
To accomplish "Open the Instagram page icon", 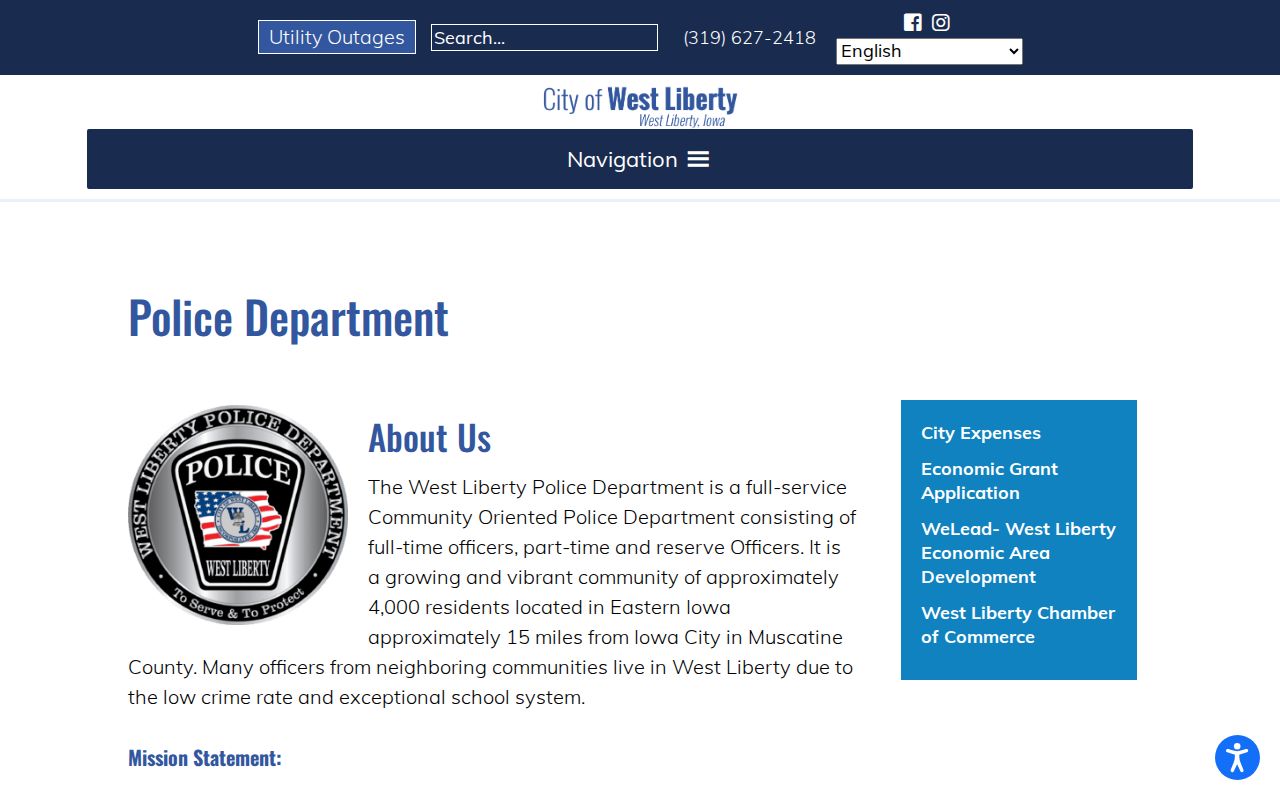I will coord(941,22).
